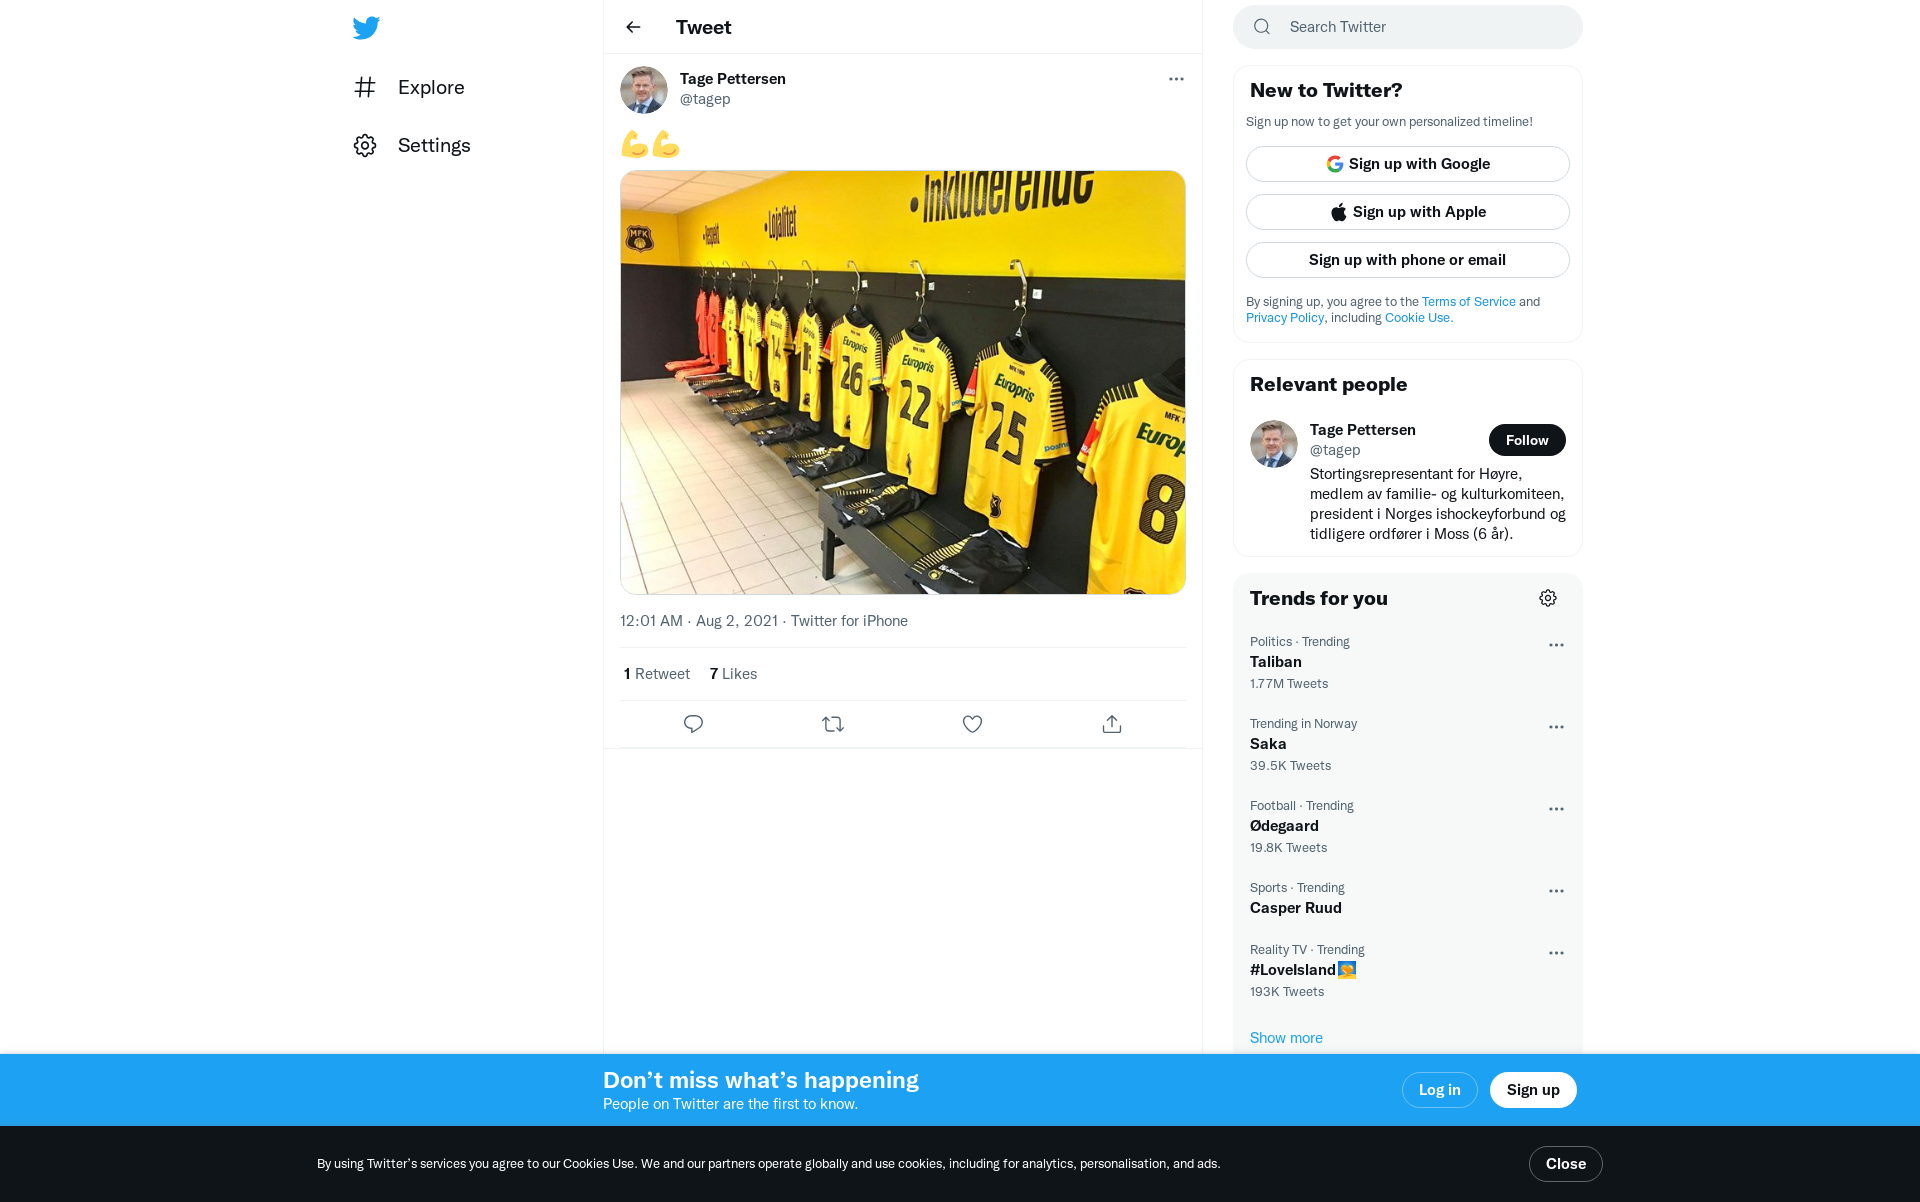Open the Explore hashtag item
Viewport: 1920px width, 1202px height.
410,87
